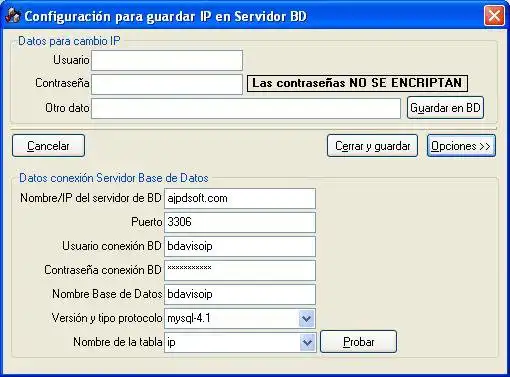Open the Versión y tipo protocolo dropdown arrow
This screenshot has width=510, height=377.
pyautogui.click(x=307, y=319)
